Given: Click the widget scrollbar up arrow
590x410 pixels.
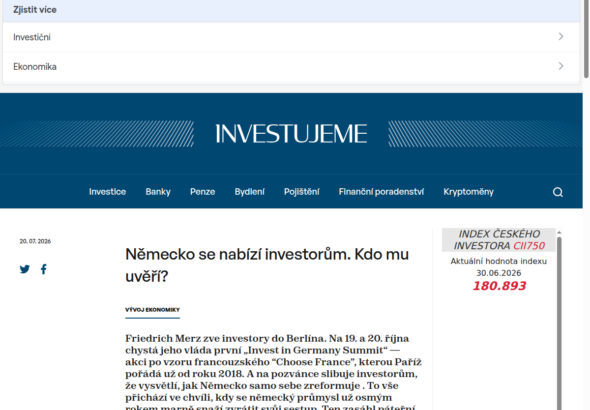Looking at the screenshot, I should (559, 232).
